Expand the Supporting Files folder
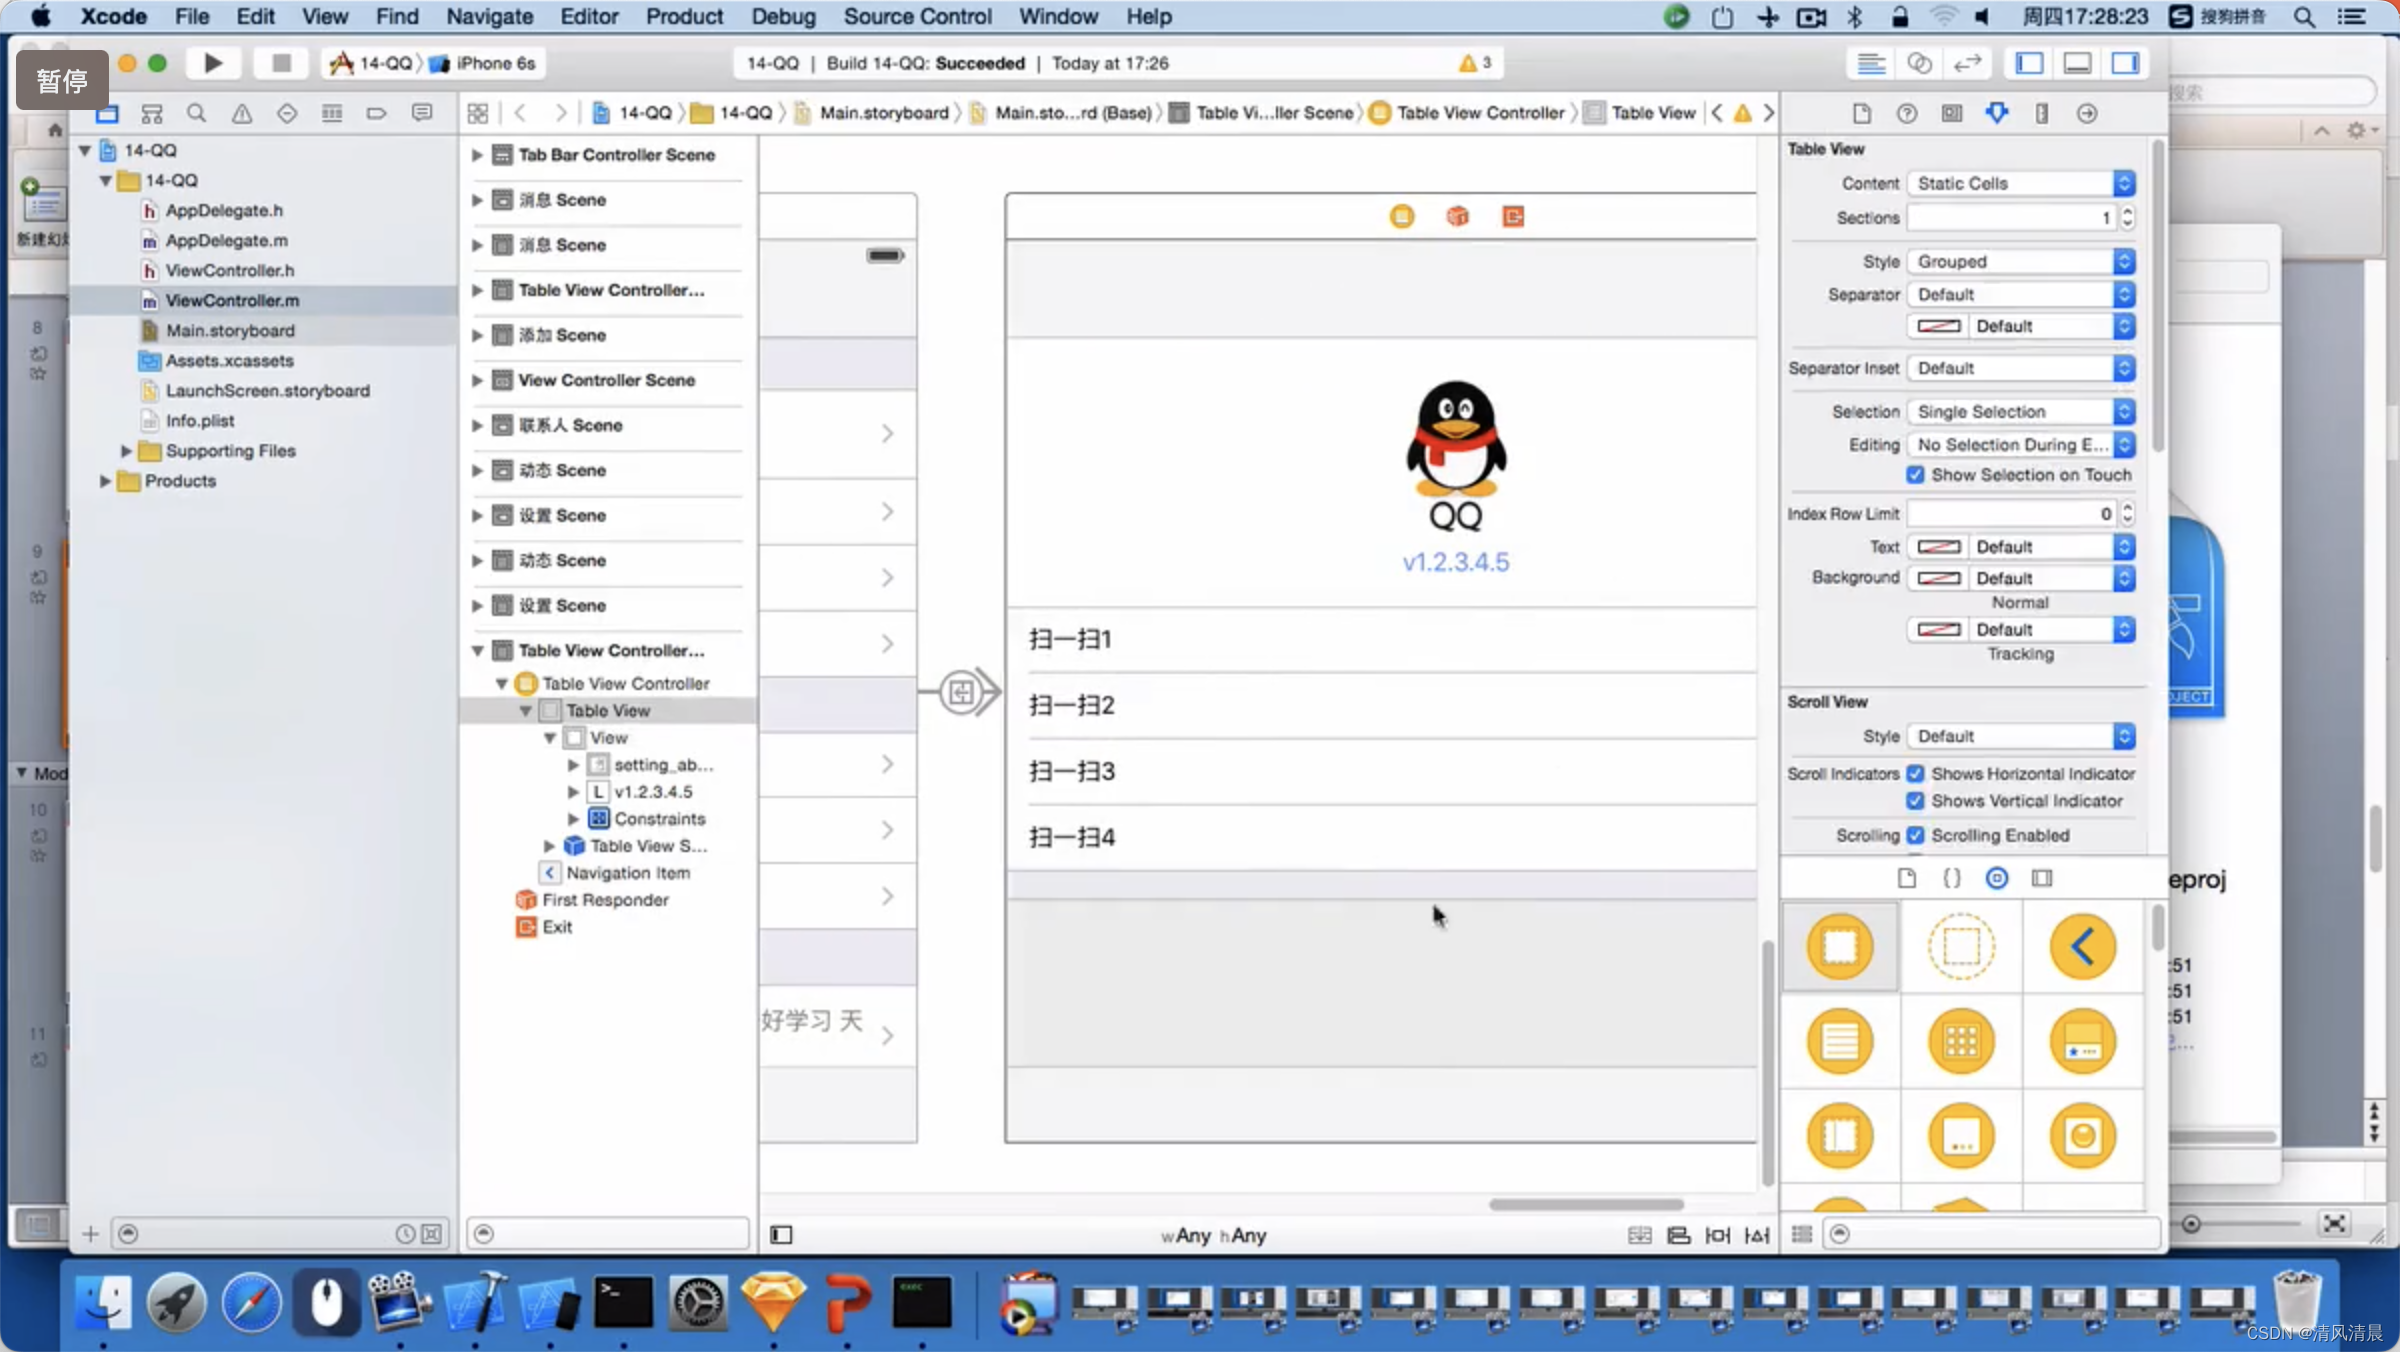 pyautogui.click(x=126, y=451)
